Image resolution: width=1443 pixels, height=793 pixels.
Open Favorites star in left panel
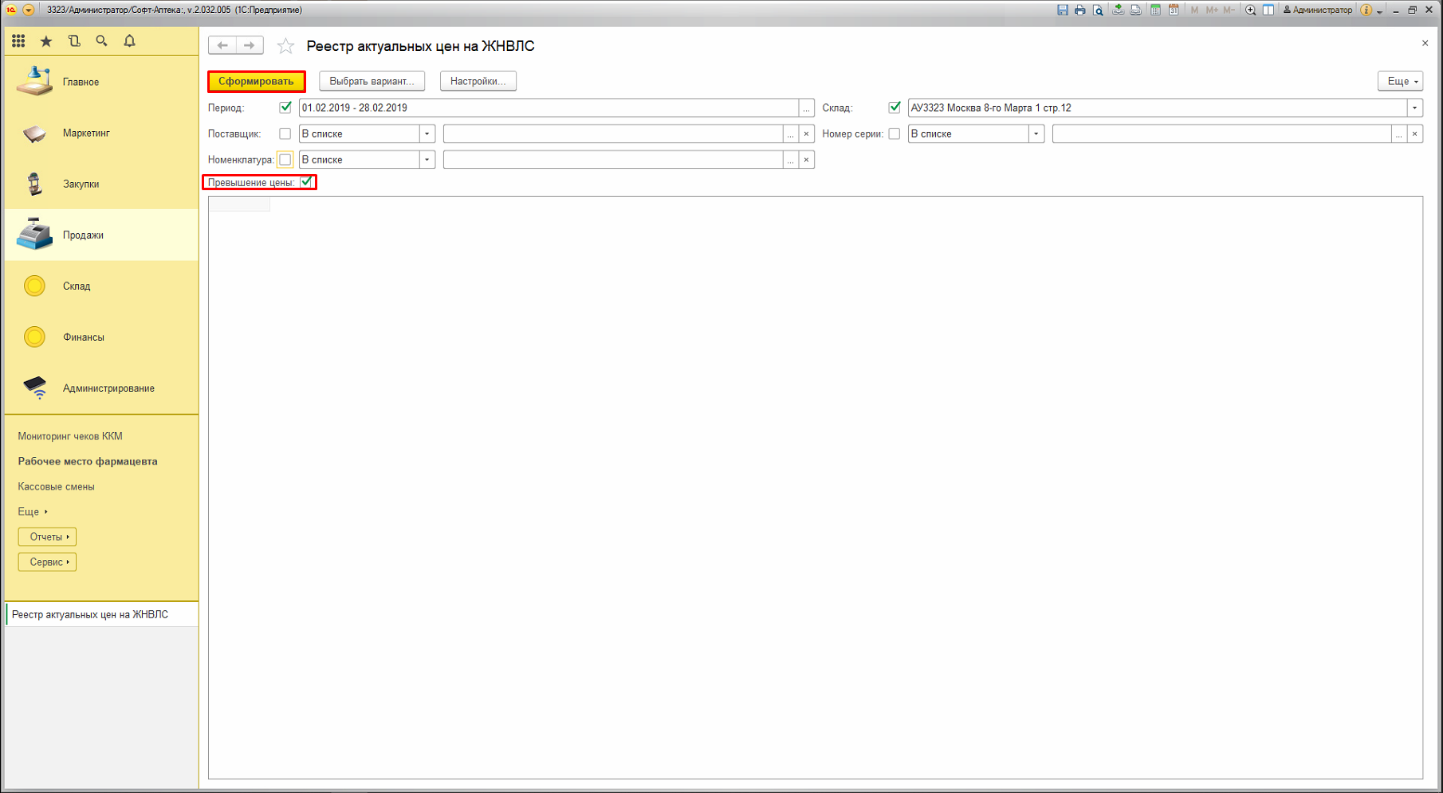(x=46, y=41)
